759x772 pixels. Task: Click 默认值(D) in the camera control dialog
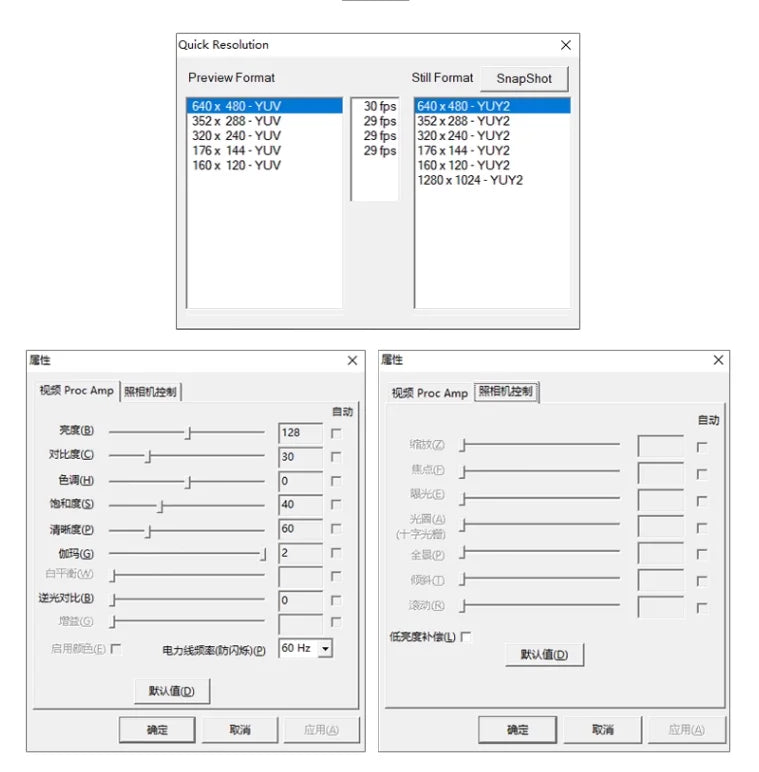click(544, 655)
